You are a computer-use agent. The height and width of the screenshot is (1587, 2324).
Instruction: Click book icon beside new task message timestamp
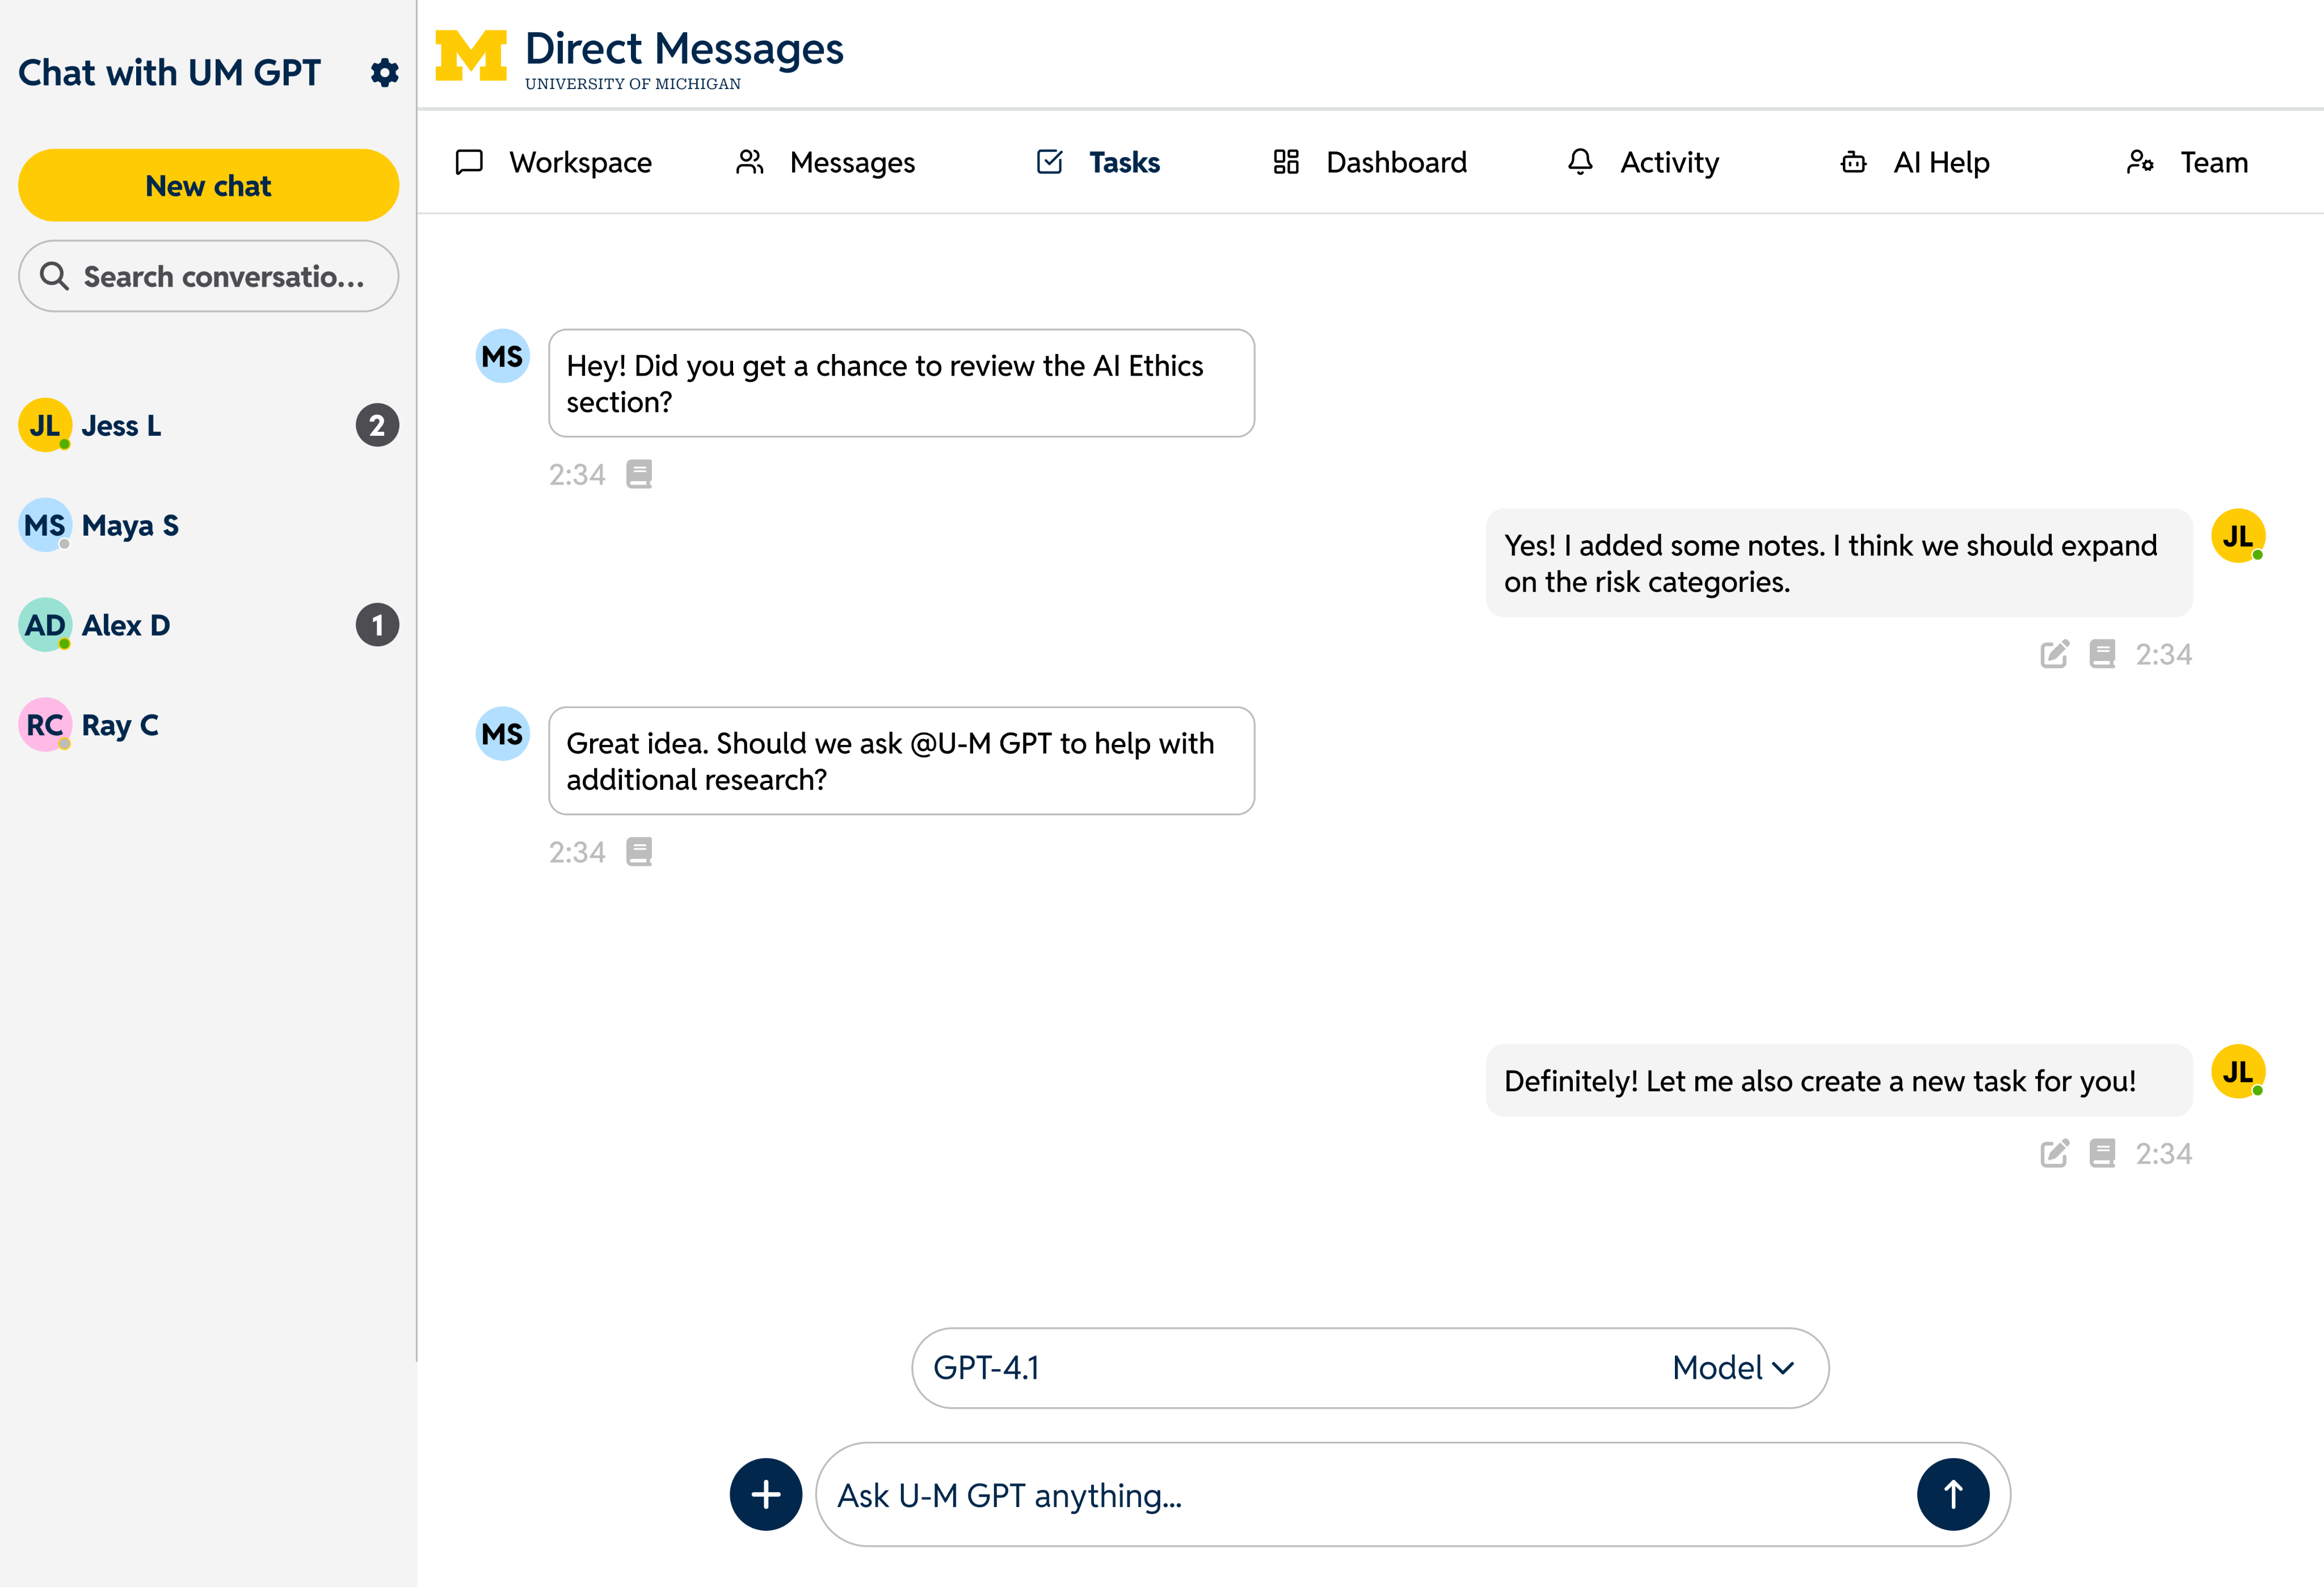[2102, 1153]
